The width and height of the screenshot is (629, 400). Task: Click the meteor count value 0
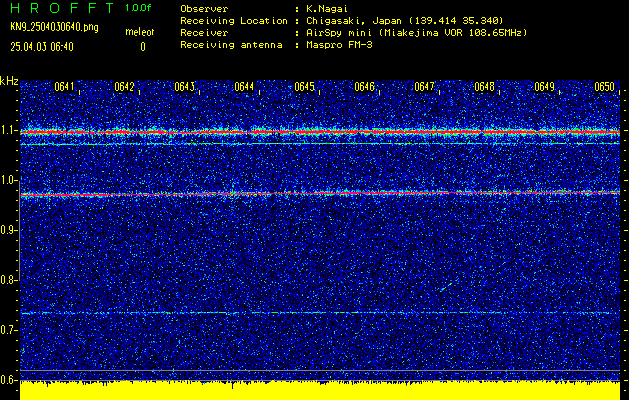(x=143, y=47)
